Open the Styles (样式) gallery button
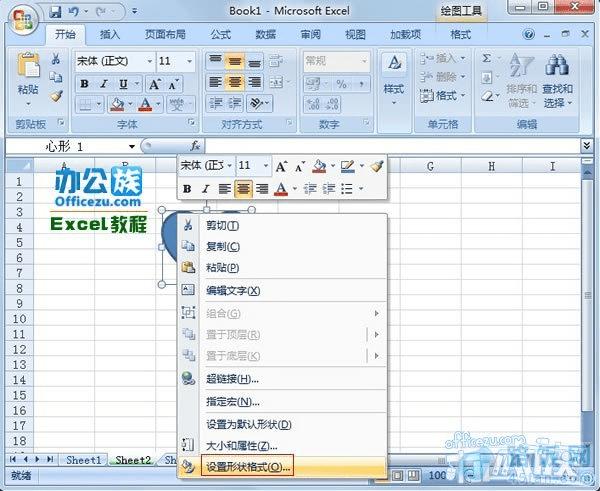This screenshot has height=491, width=600. [394, 81]
